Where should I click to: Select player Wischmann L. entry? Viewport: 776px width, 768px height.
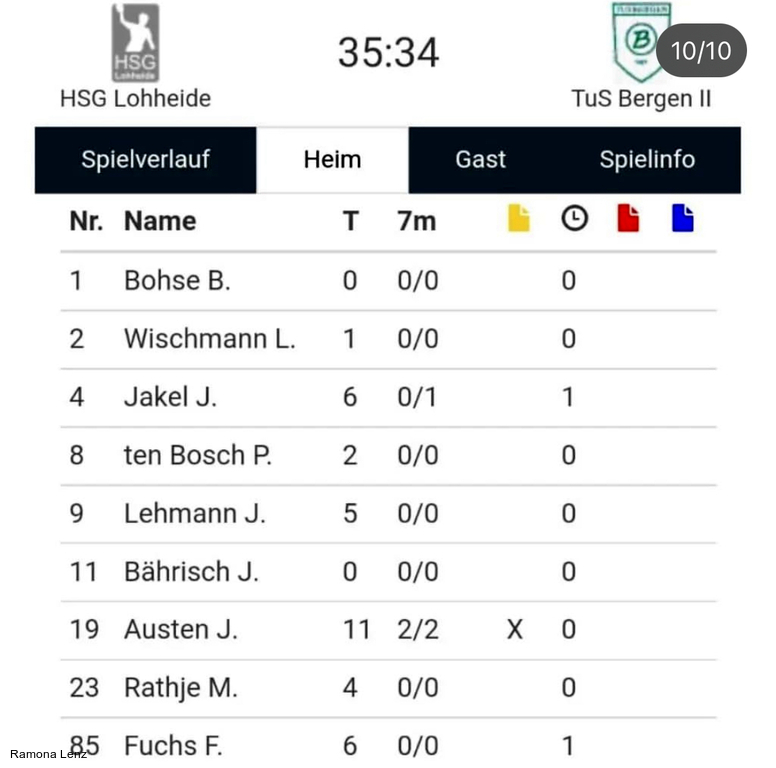coord(209,339)
